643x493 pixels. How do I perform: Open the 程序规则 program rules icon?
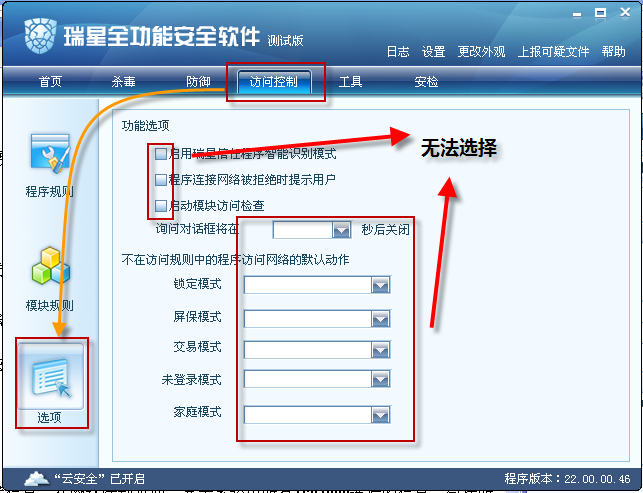(x=50, y=153)
